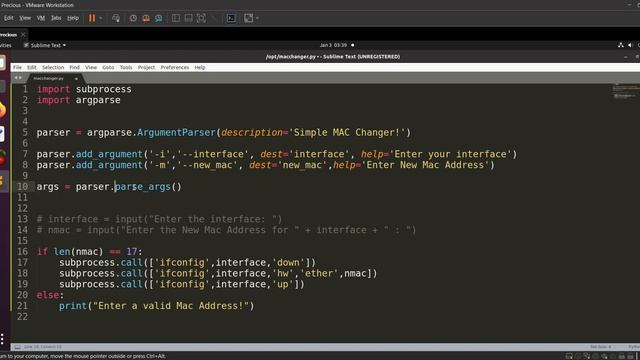Screen dimensions: 640x360
Task: Enter full screen mode icon in VMware toolbar
Action: 201,18
